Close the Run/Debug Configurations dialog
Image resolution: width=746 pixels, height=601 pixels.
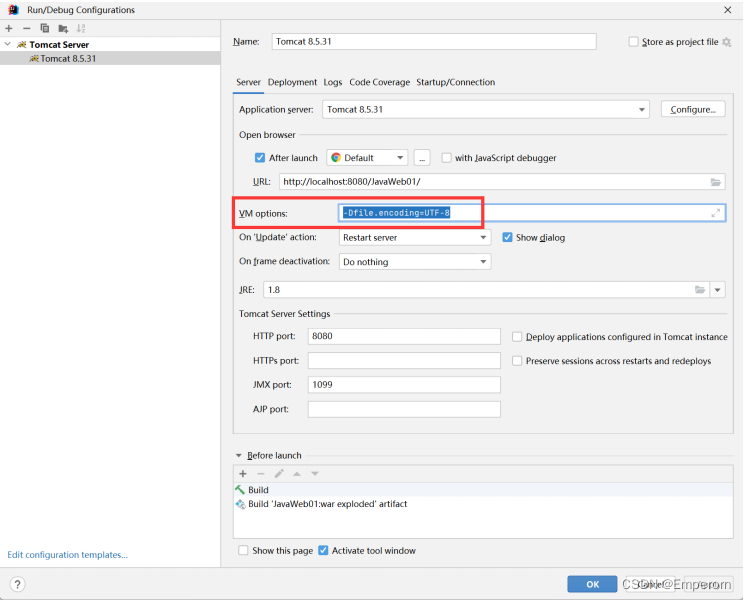pos(727,10)
